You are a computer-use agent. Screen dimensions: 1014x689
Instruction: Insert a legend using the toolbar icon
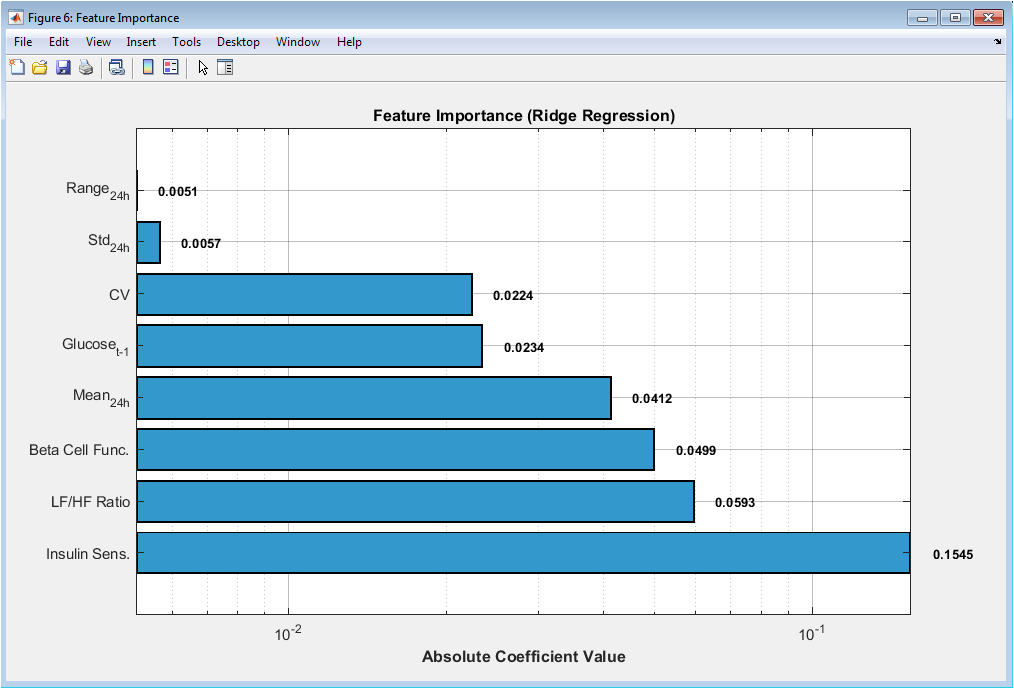point(170,68)
